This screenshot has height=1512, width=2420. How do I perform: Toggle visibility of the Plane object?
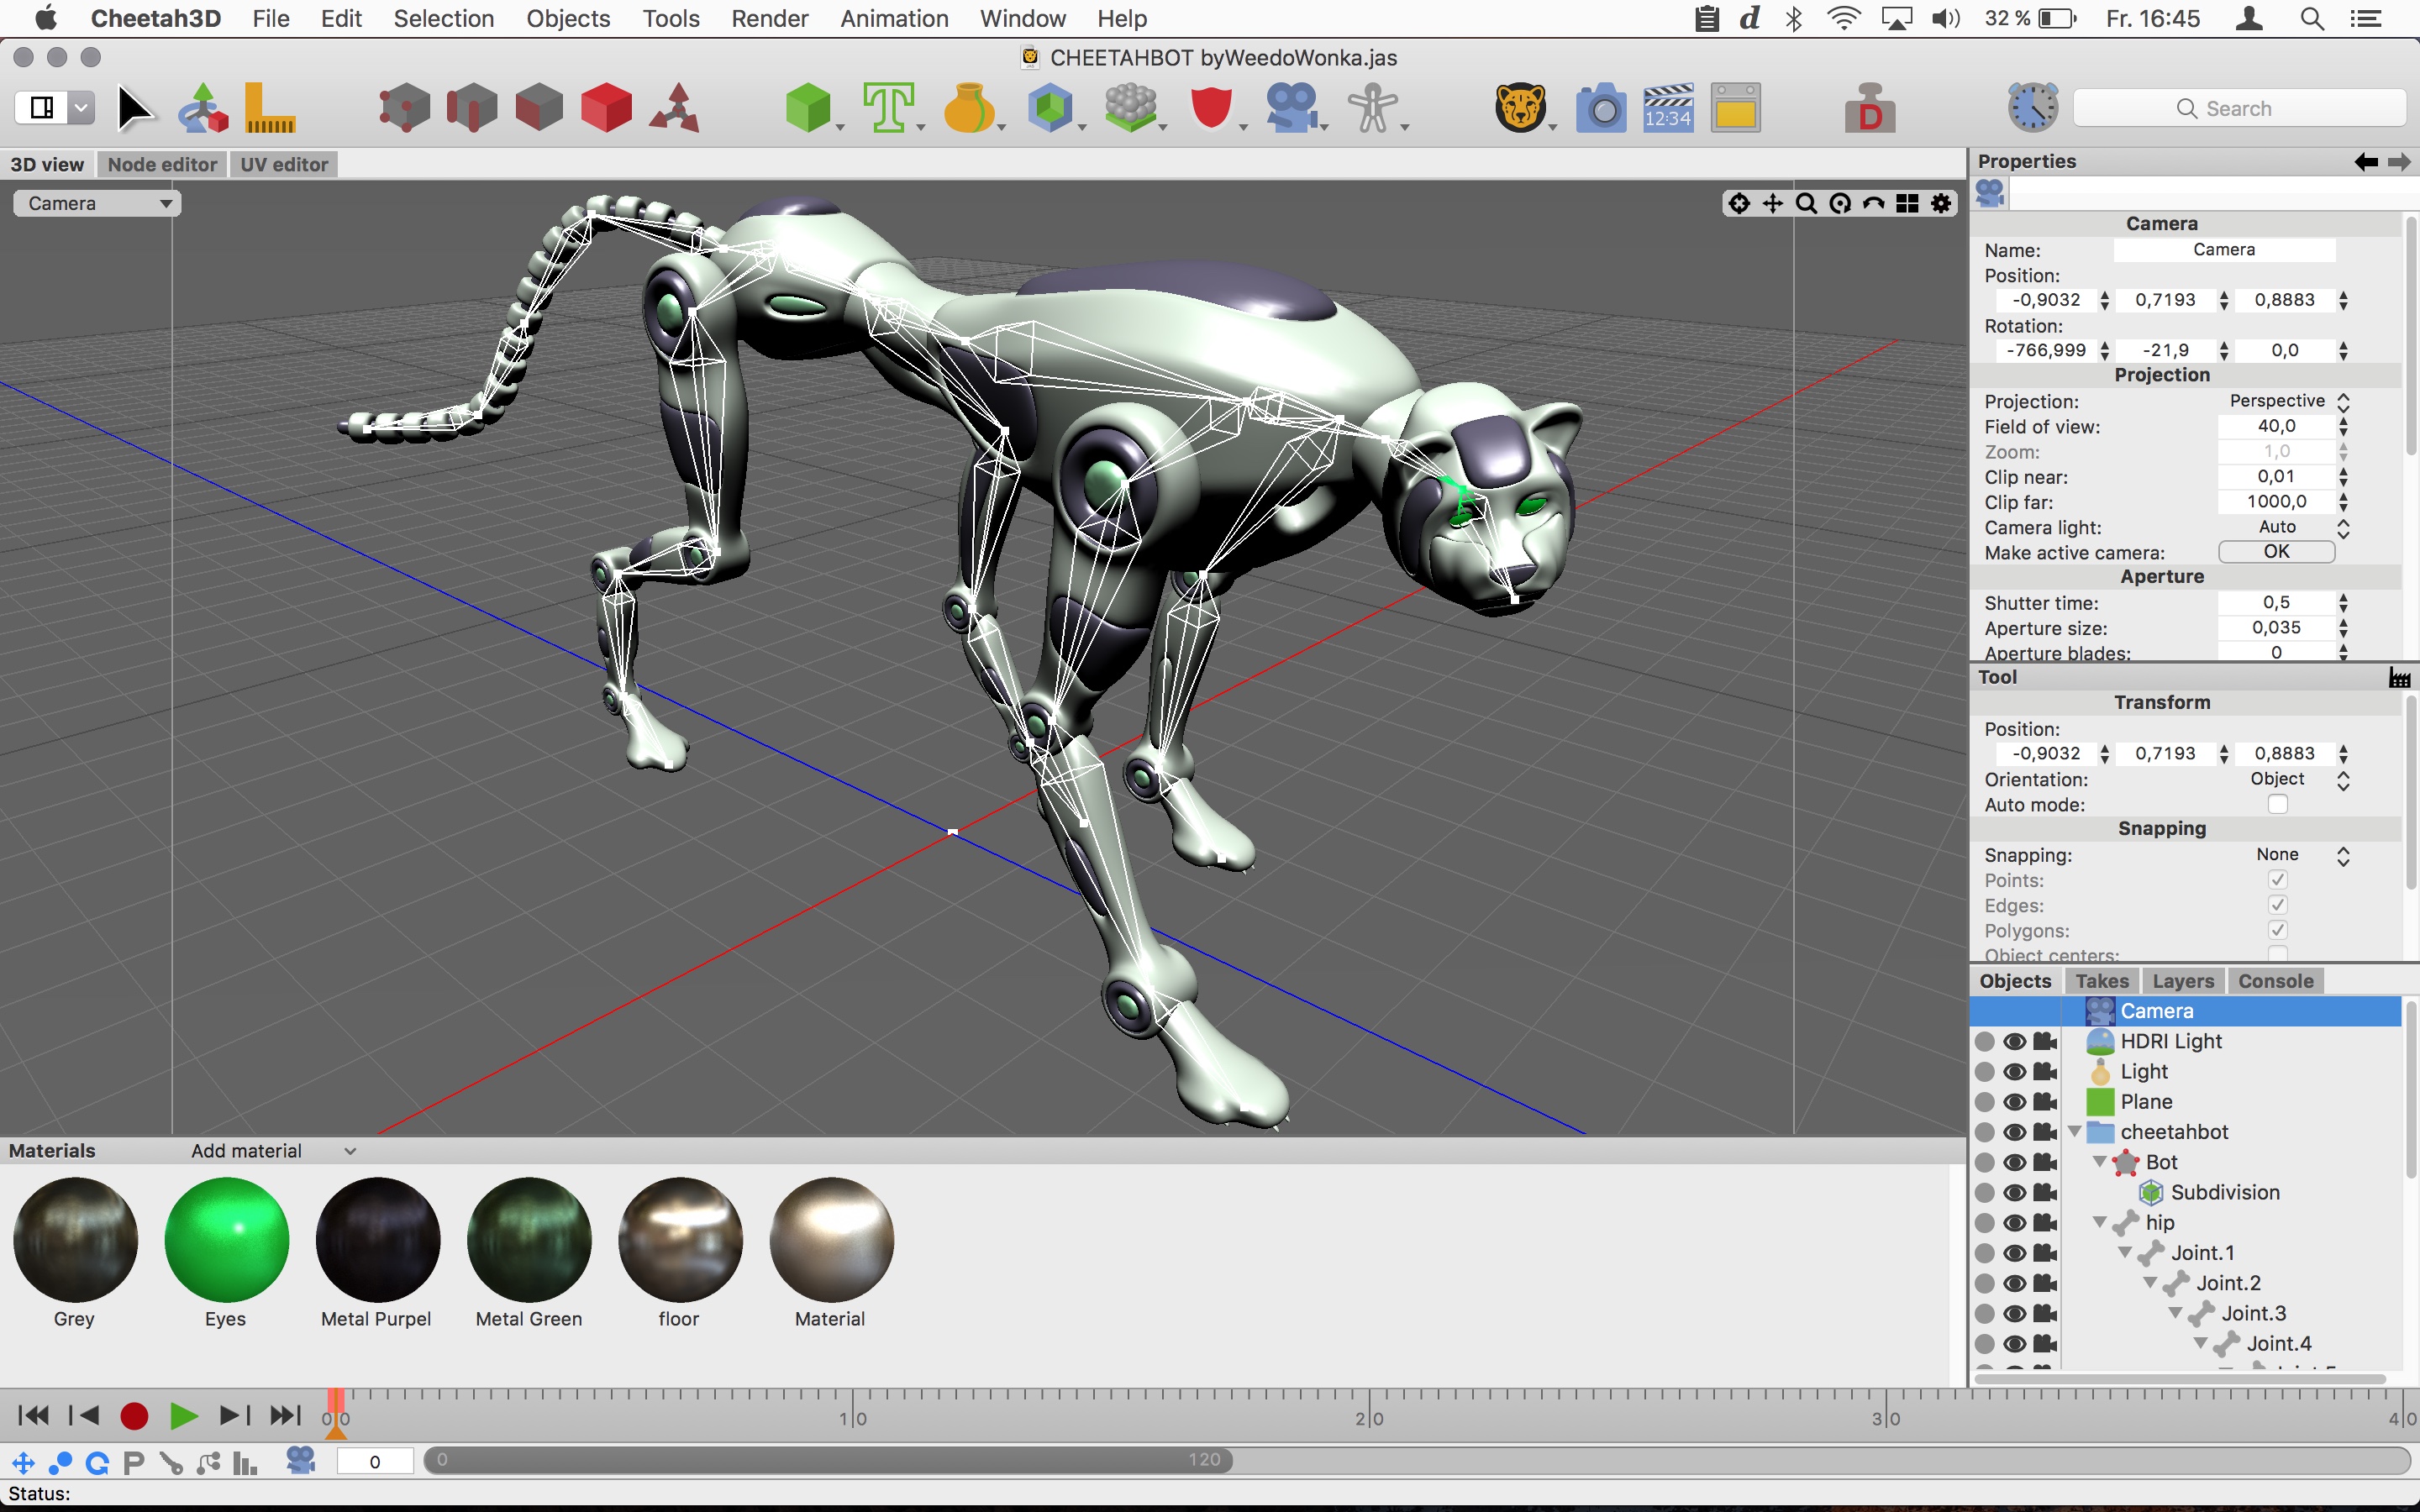pyautogui.click(x=2016, y=1101)
